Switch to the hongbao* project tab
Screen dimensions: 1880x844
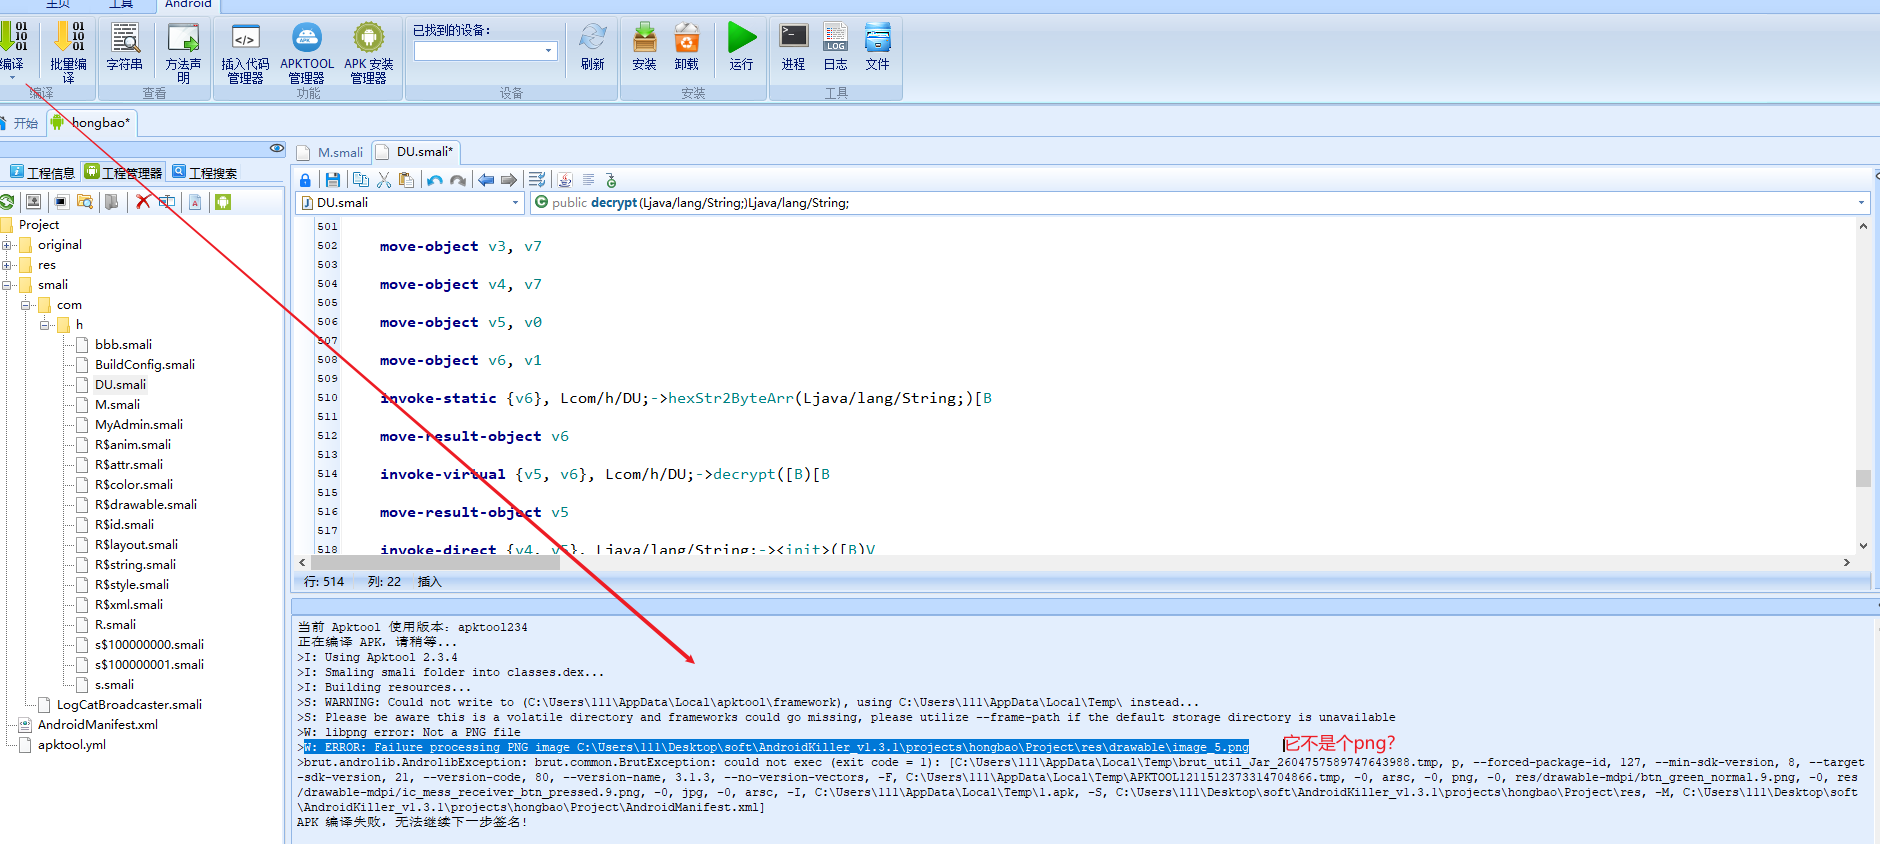point(92,123)
